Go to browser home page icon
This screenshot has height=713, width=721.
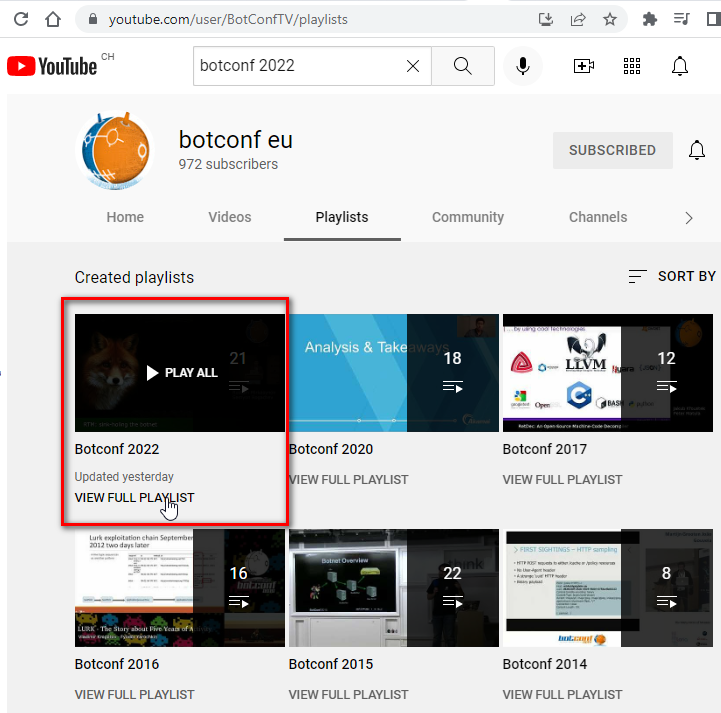pos(53,19)
